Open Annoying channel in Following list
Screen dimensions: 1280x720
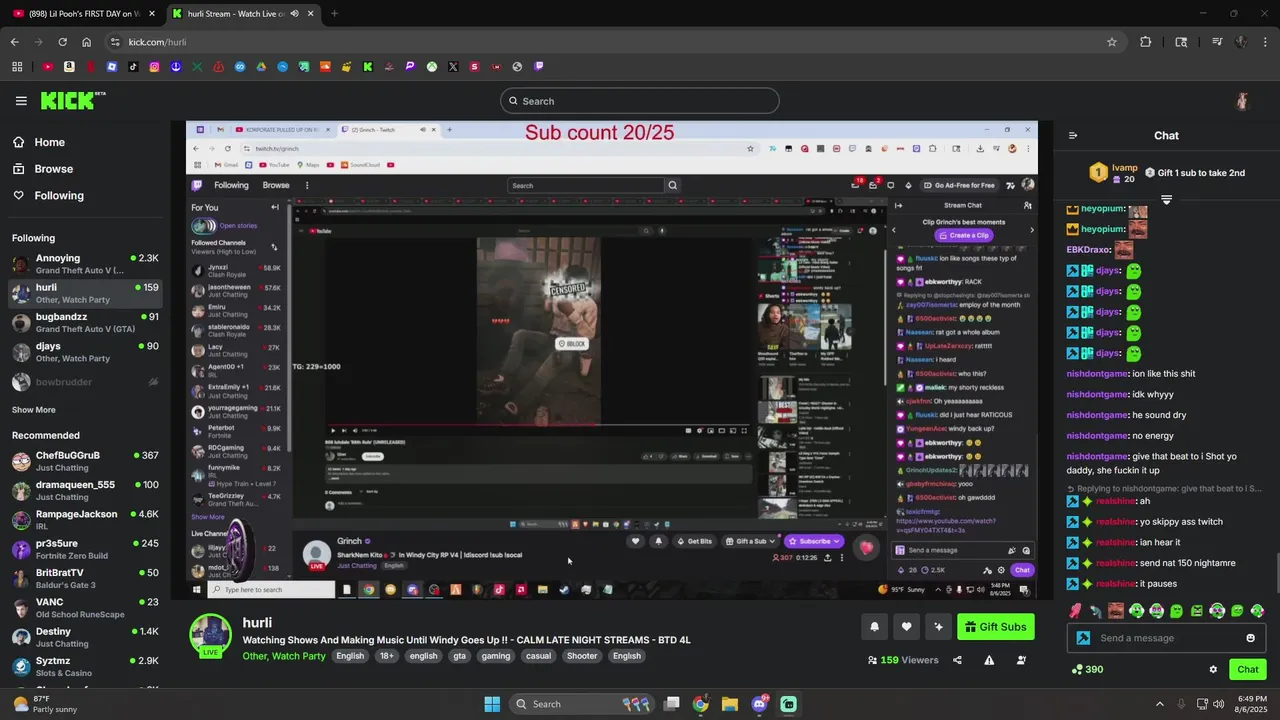click(x=85, y=264)
